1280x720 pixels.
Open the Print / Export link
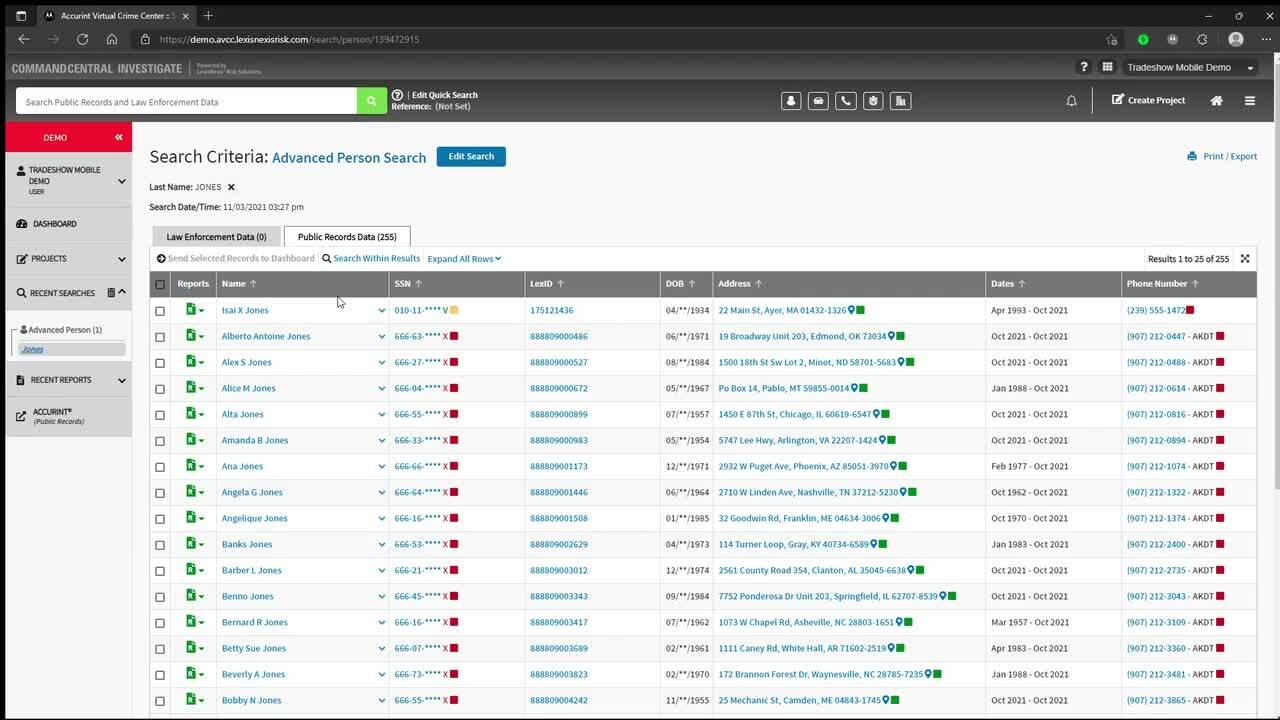click(1222, 157)
